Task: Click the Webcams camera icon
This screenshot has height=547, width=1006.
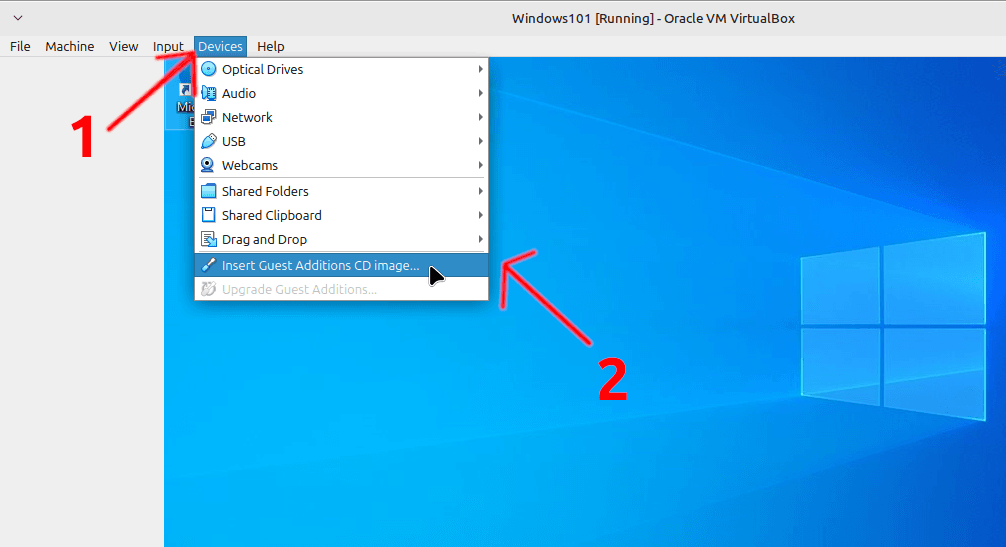Action: [207, 165]
